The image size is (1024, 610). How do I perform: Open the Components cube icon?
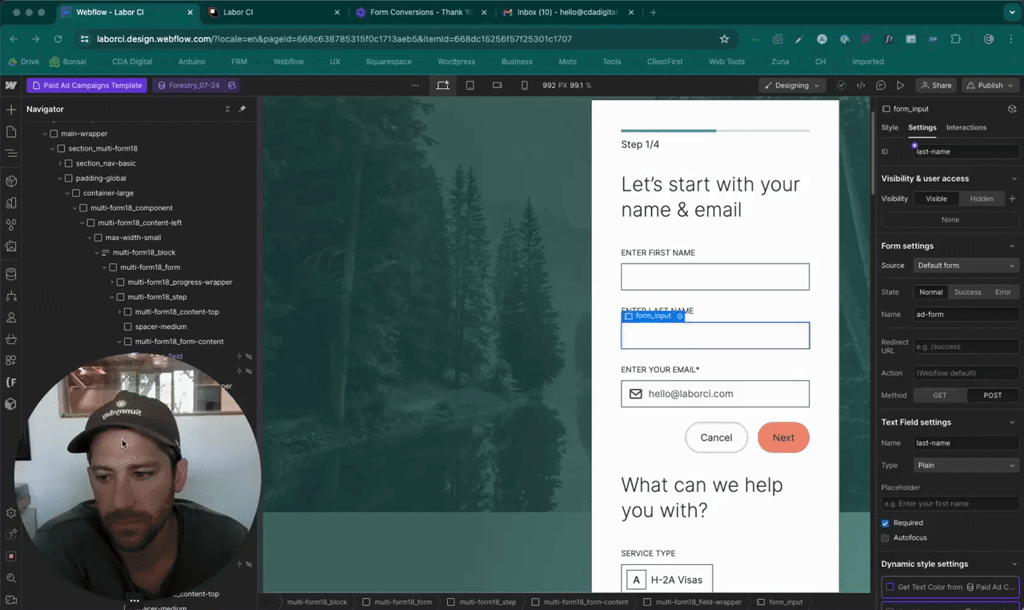tap(11, 181)
